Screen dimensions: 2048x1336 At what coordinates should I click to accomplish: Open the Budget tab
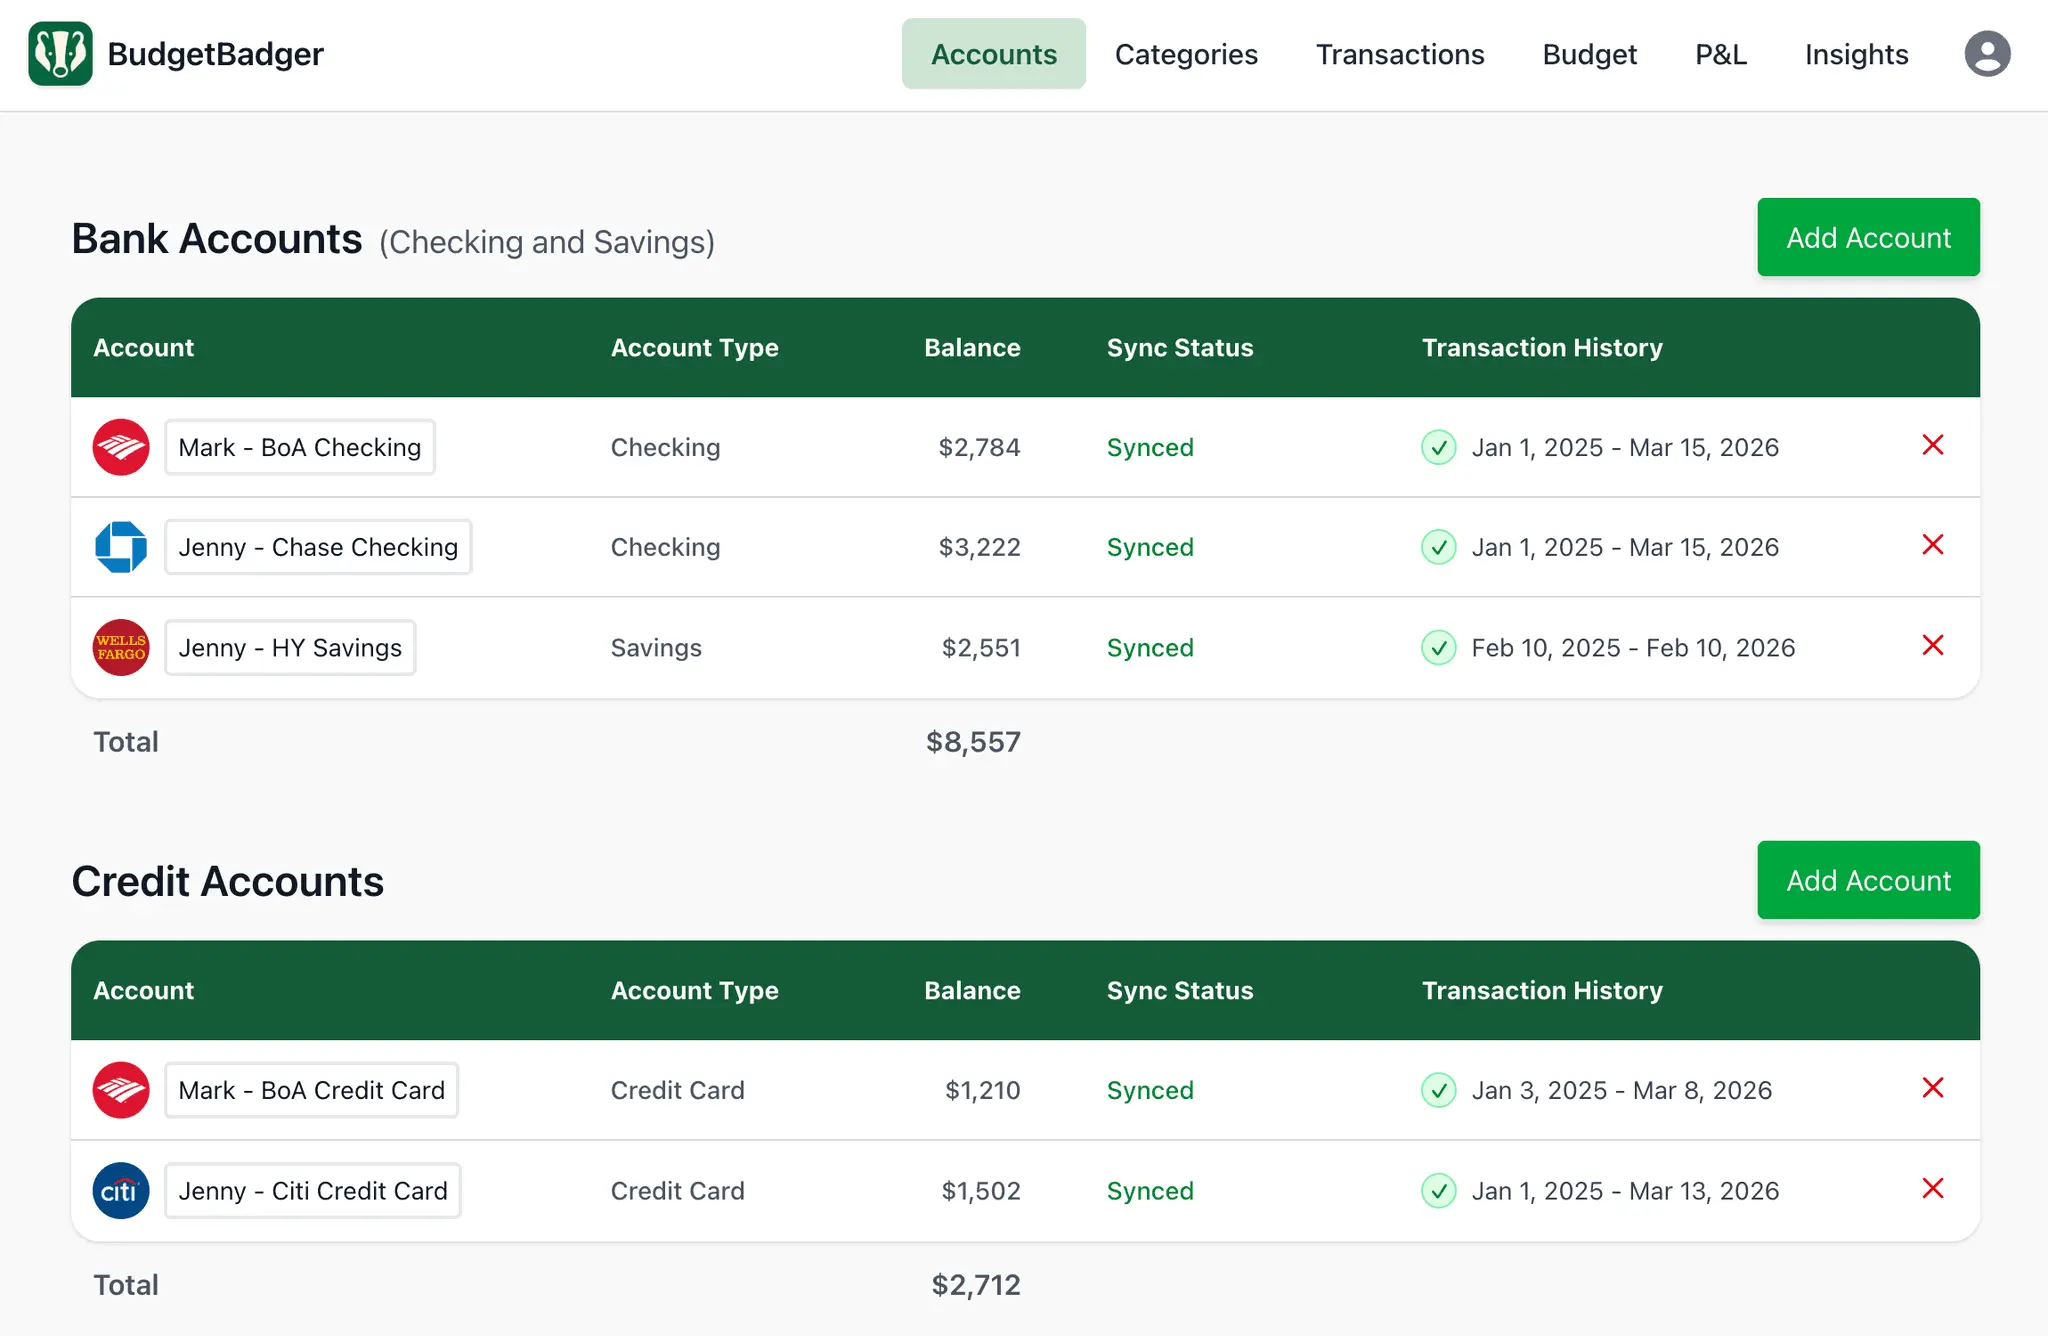[x=1589, y=54]
